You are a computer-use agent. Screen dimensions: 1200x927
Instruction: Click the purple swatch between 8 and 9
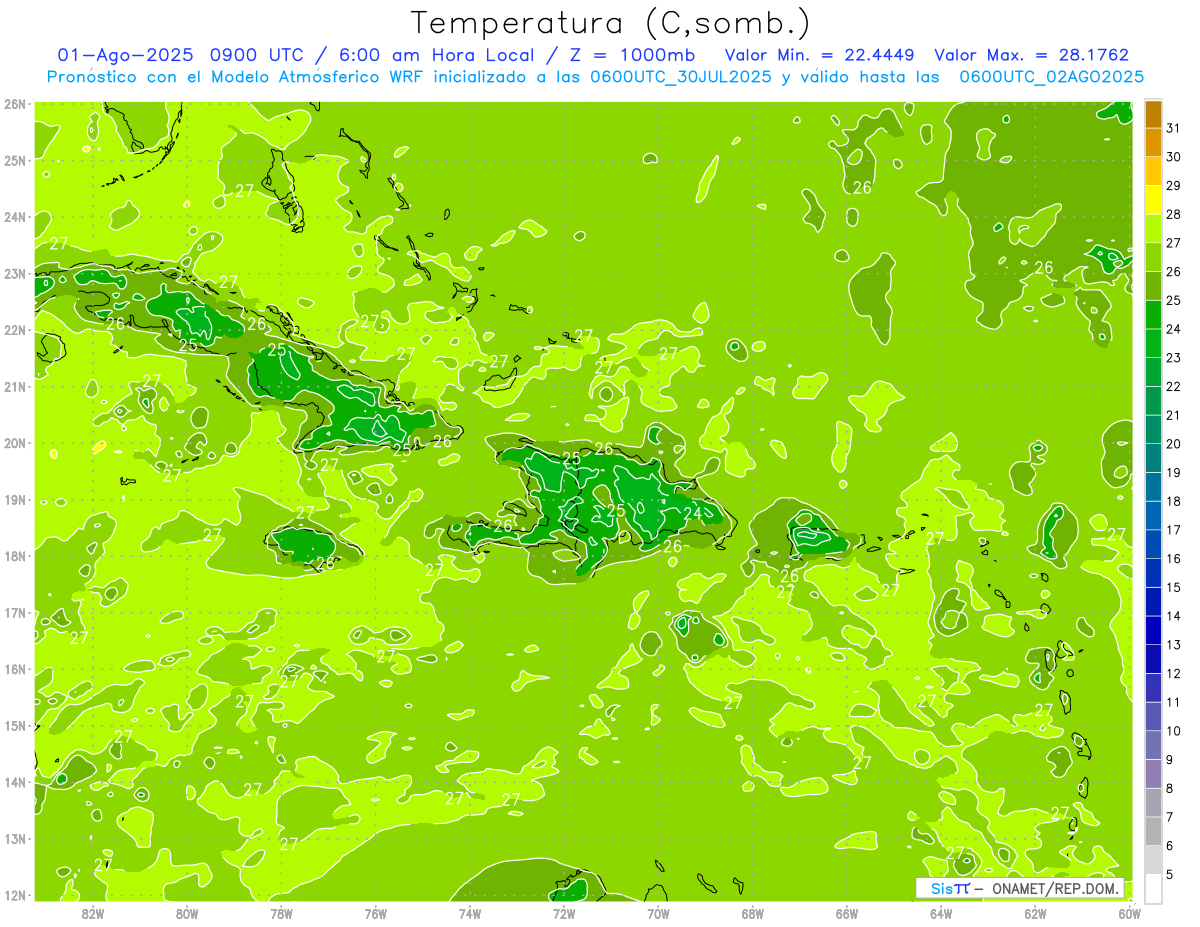click(1153, 773)
